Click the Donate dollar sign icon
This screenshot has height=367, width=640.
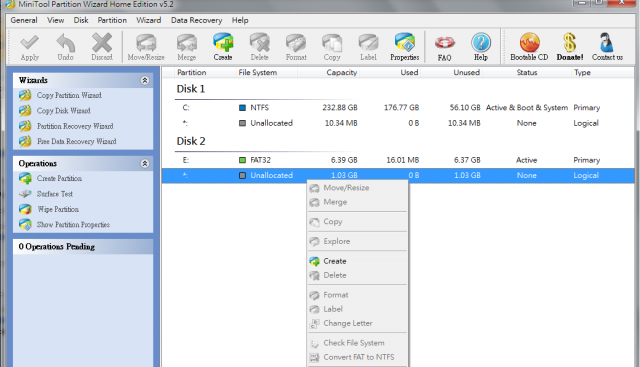[570, 47]
